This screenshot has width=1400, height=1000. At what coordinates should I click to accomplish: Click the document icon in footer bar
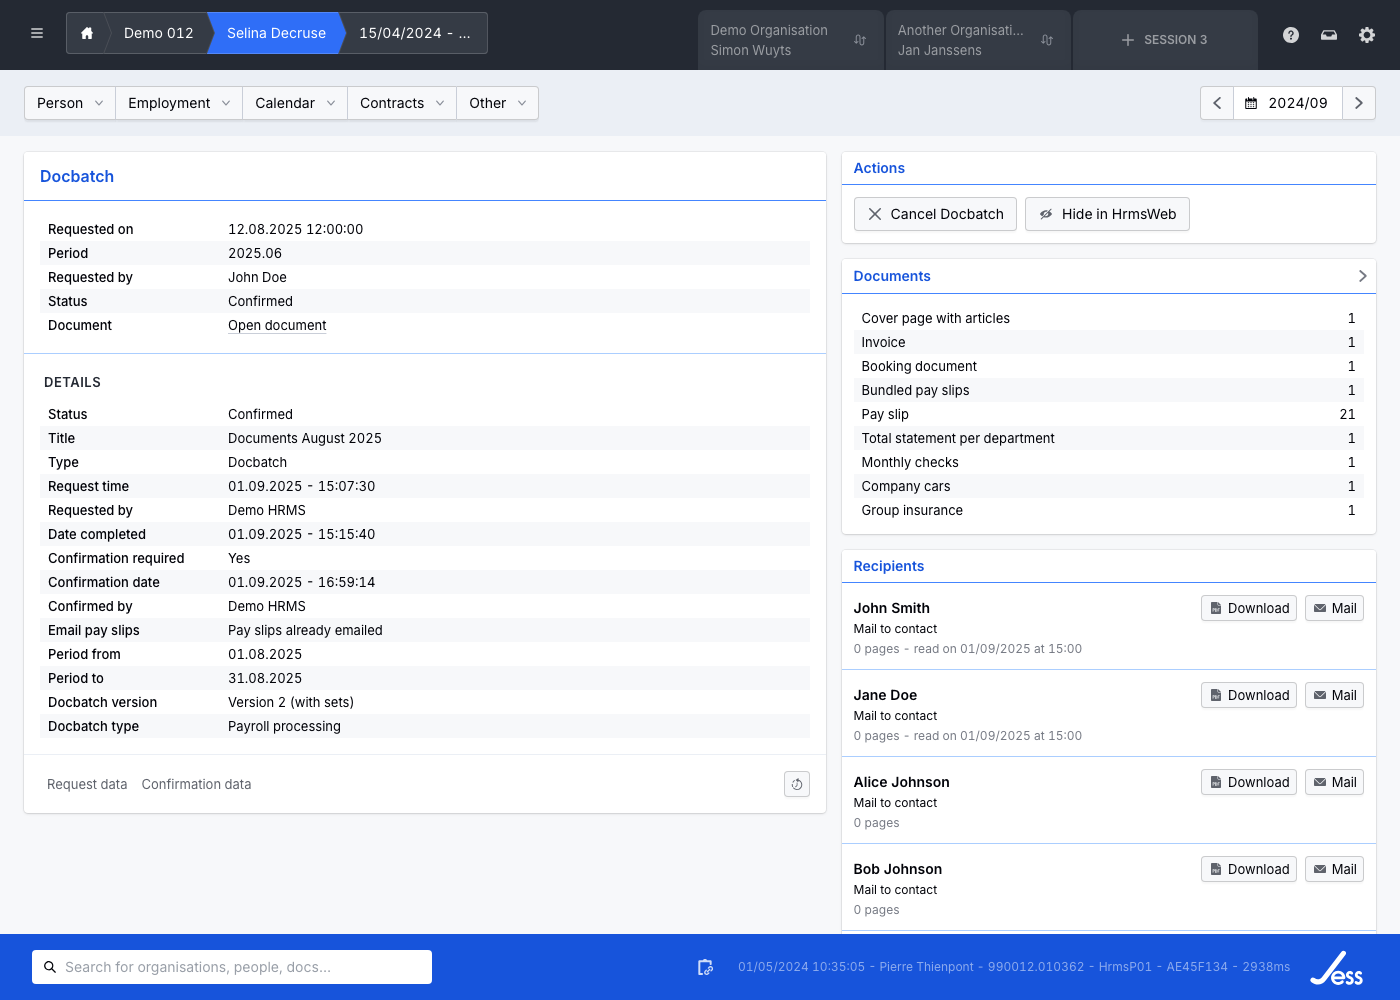pos(705,967)
